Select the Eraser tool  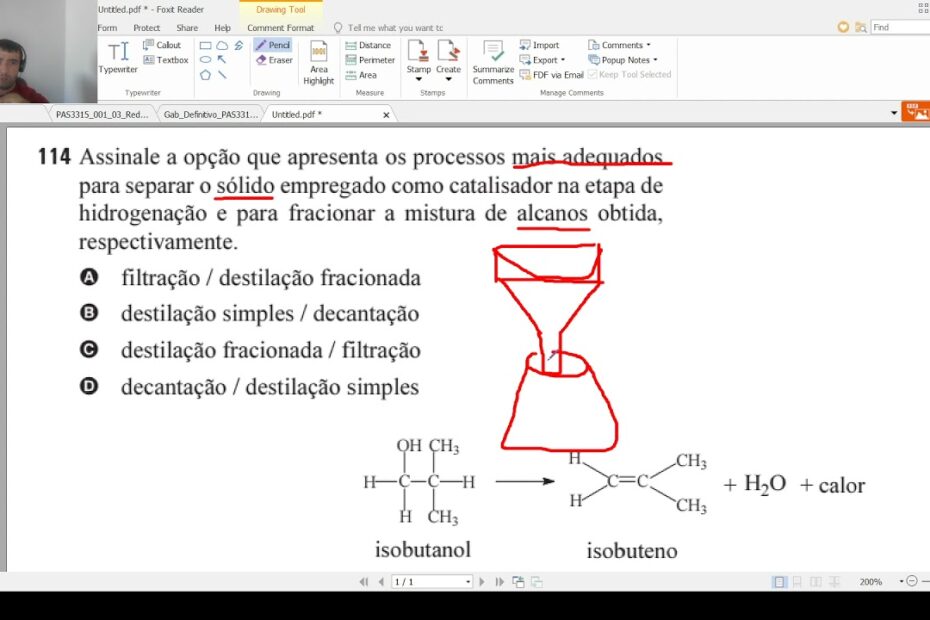[273, 60]
